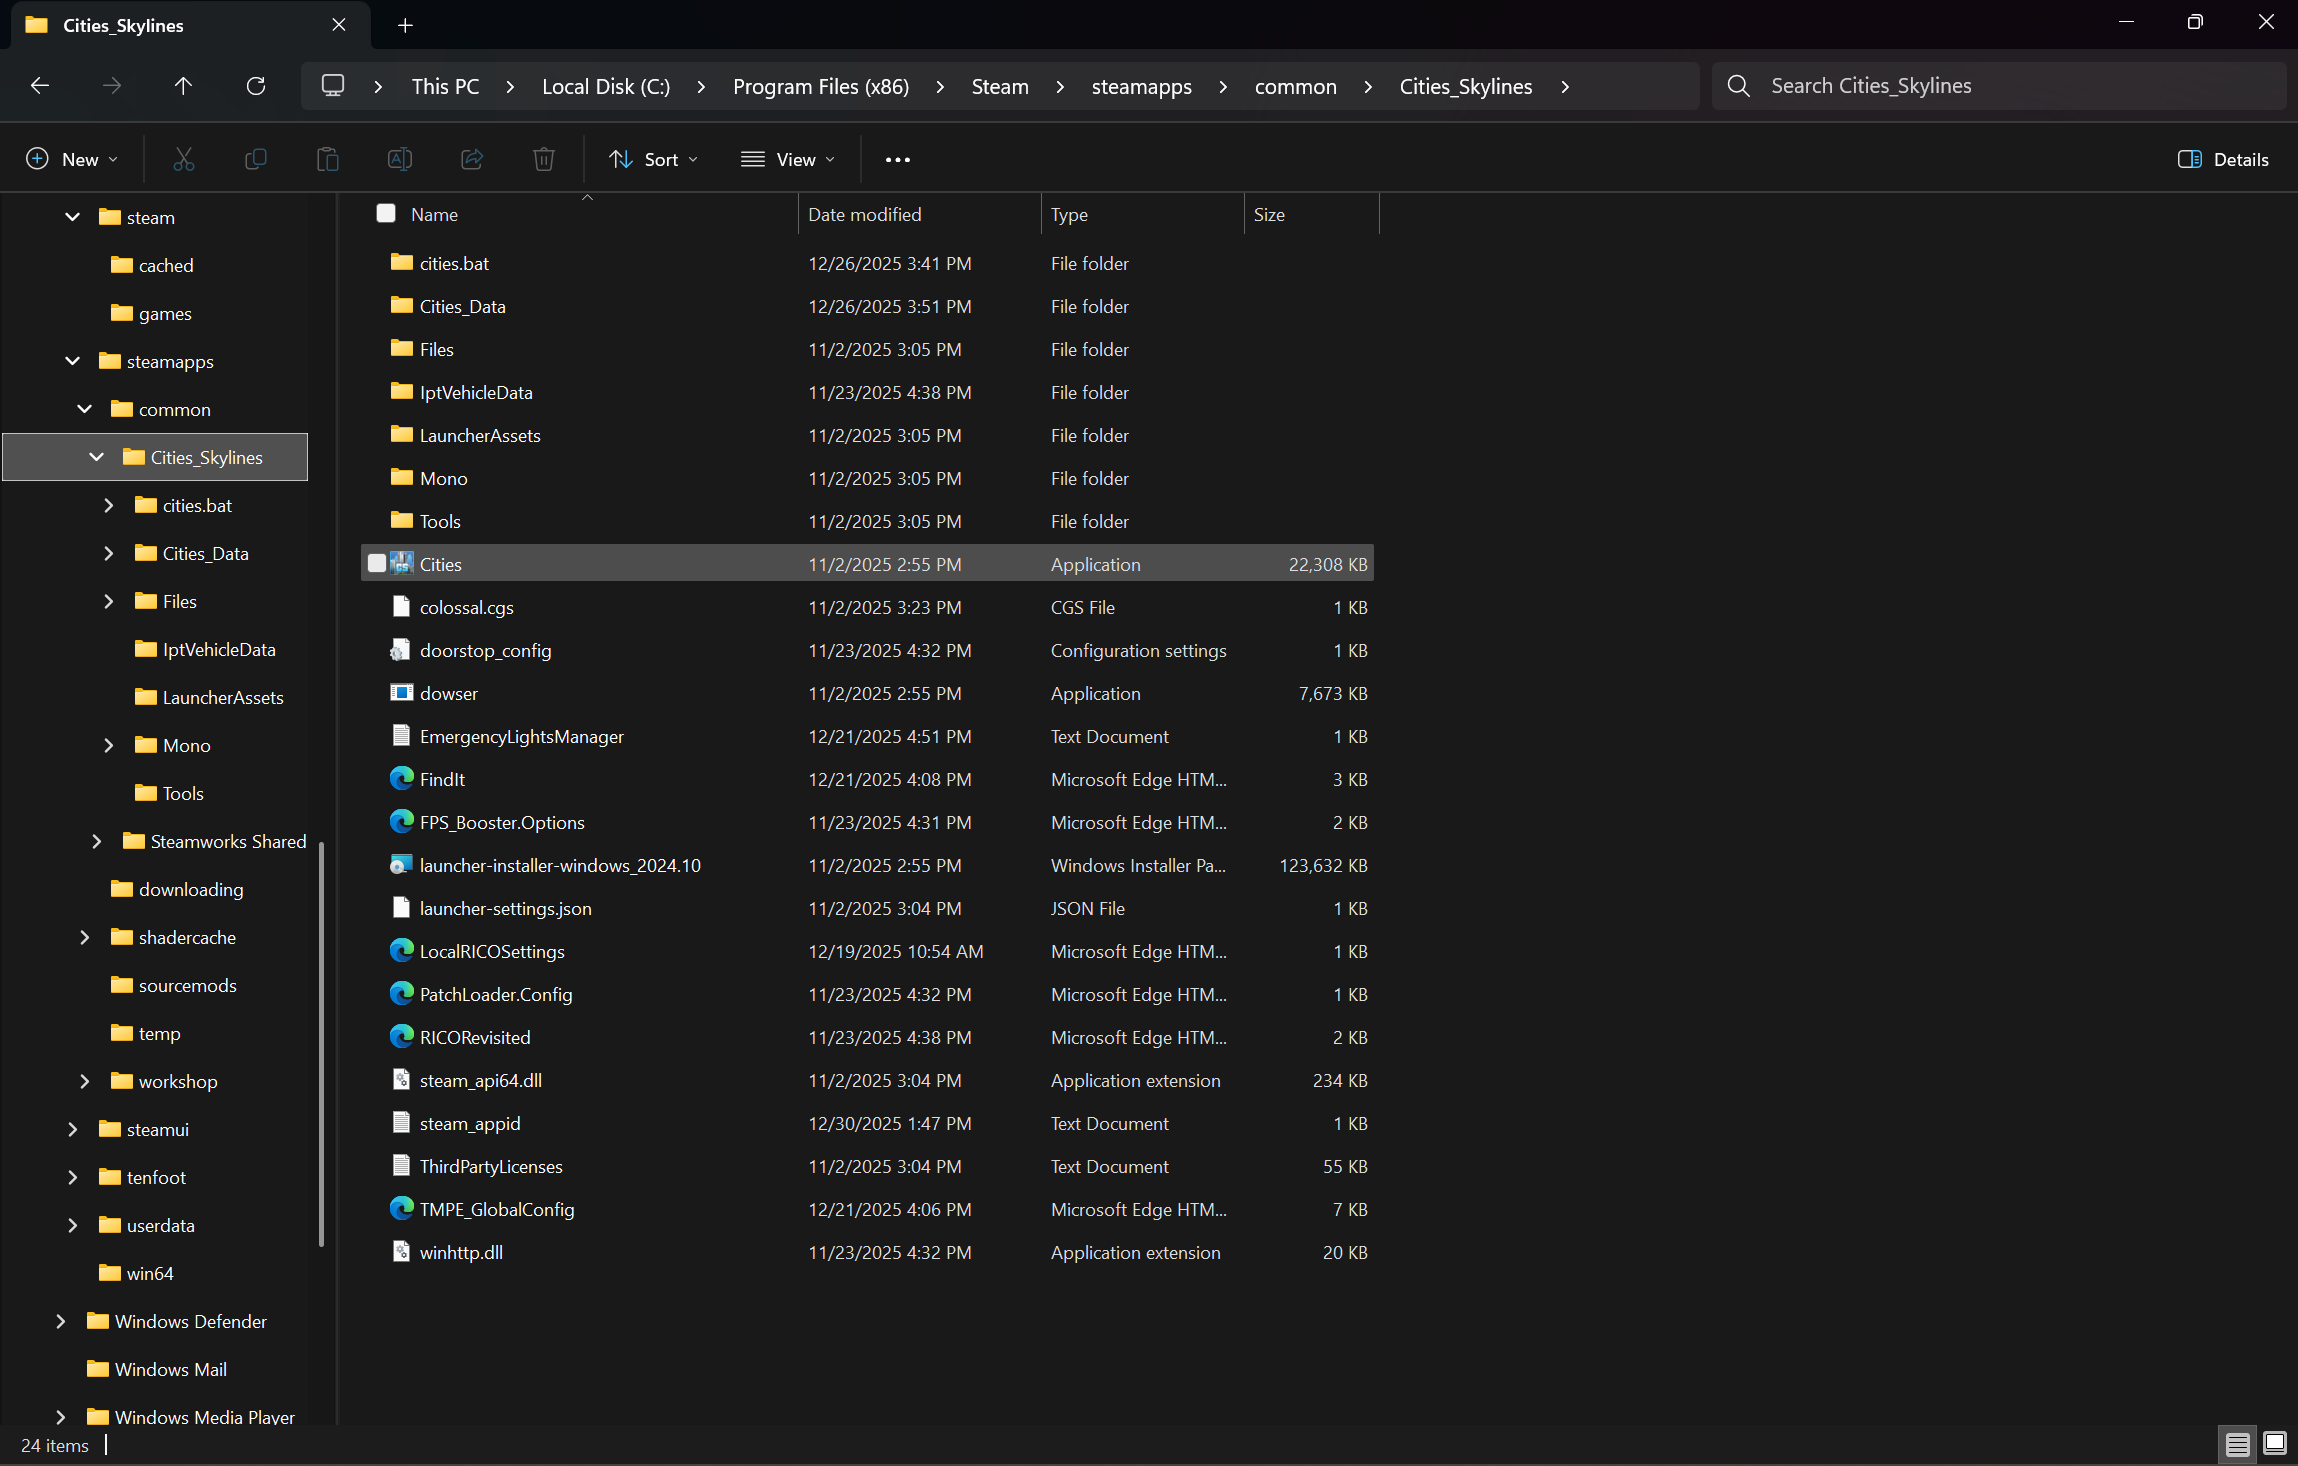2298x1466 pixels.
Task: Click the navigation pane vertical scrollbar
Action: [321, 1044]
